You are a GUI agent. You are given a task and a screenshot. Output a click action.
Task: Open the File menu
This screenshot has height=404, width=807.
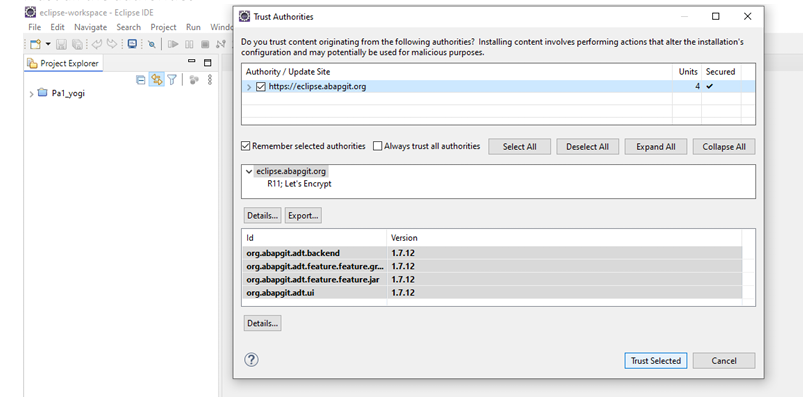pyautogui.click(x=34, y=27)
